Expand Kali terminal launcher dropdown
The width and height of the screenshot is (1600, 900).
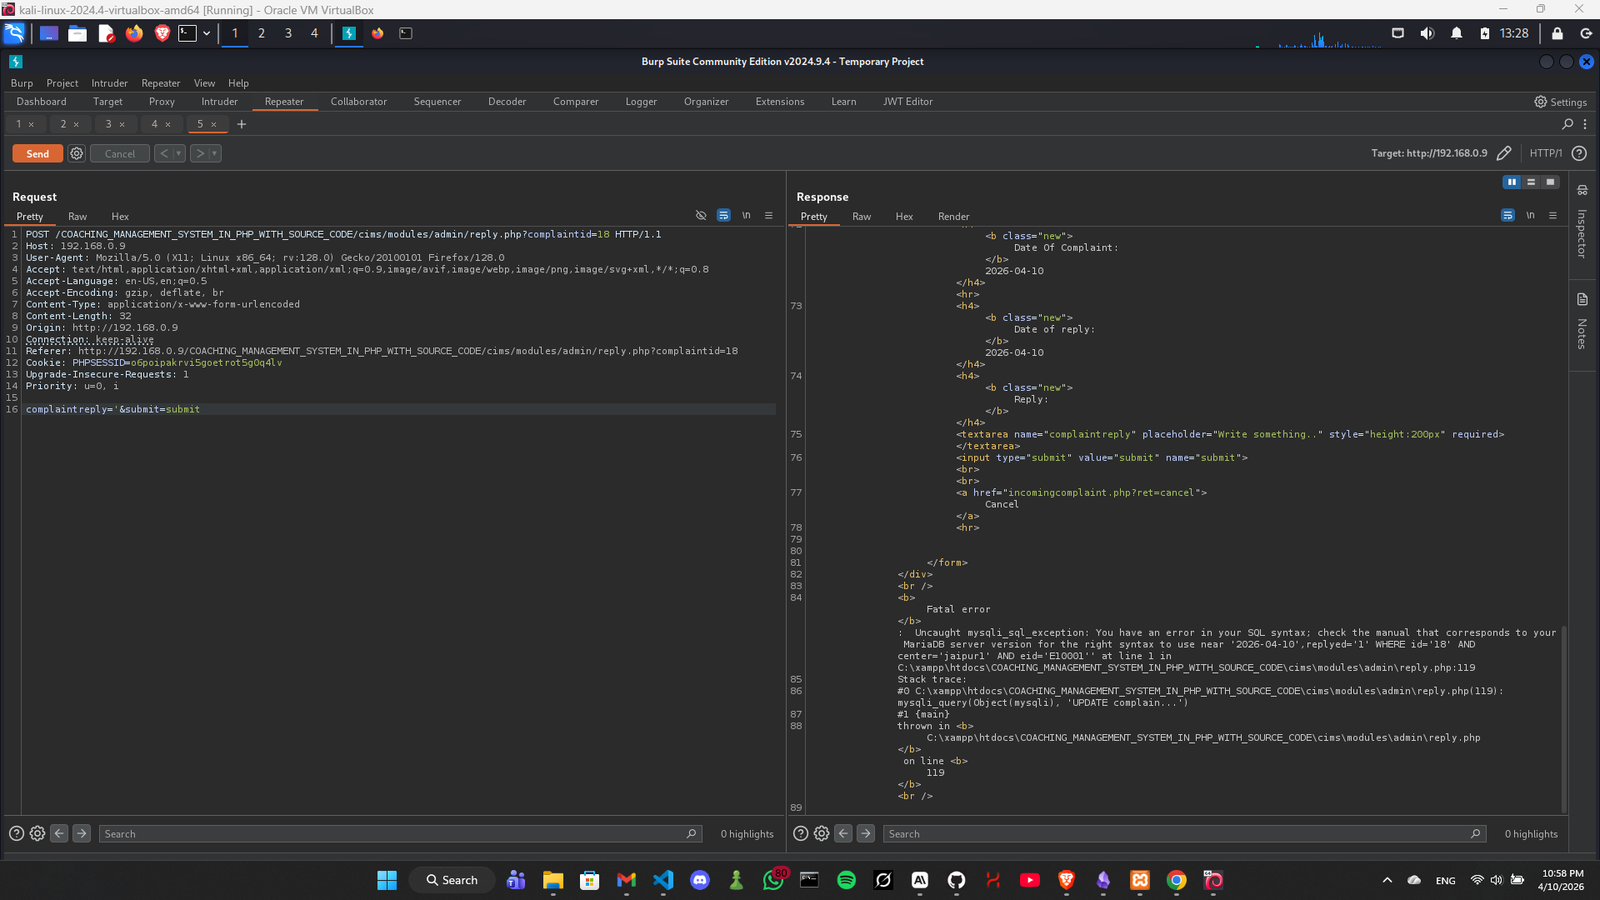206,33
